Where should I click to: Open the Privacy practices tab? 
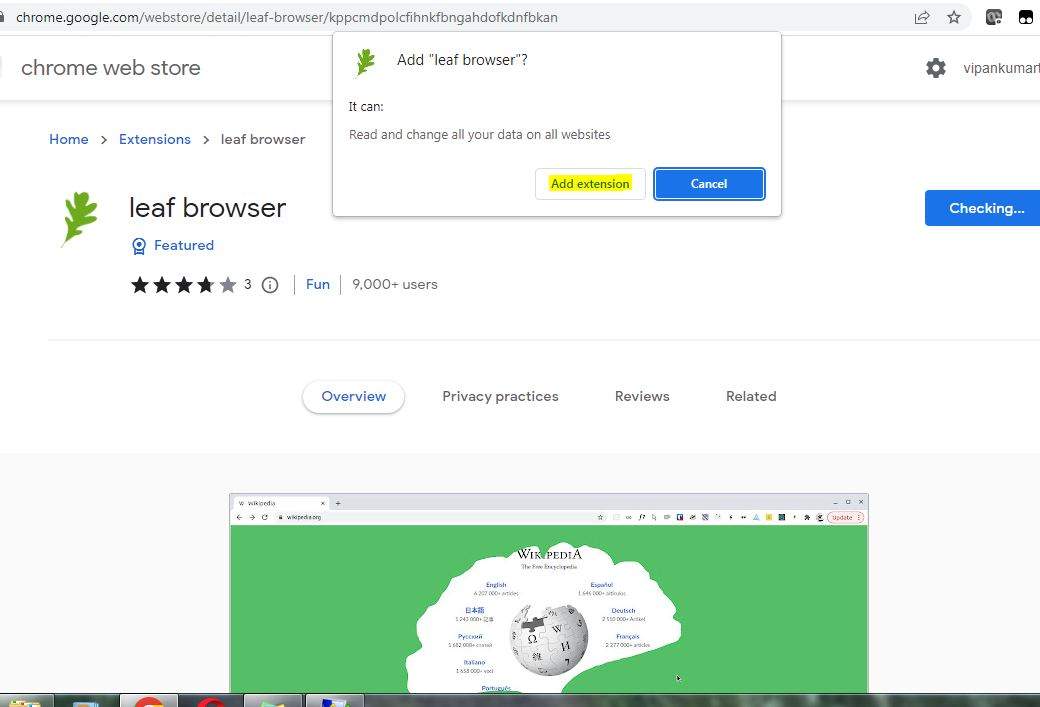tap(500, 397)
